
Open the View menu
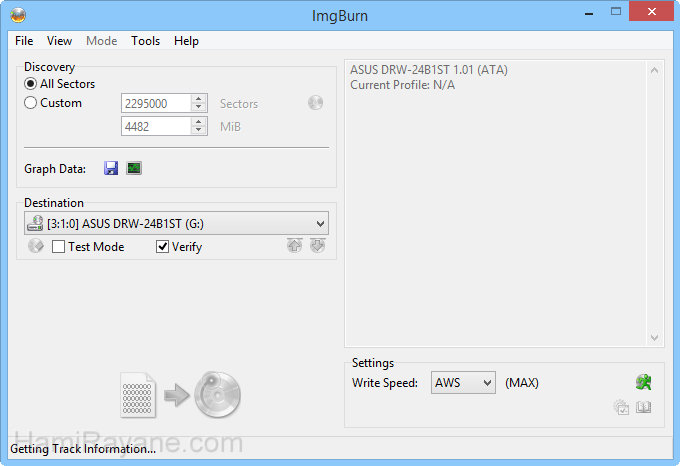[x=59, y=41]
